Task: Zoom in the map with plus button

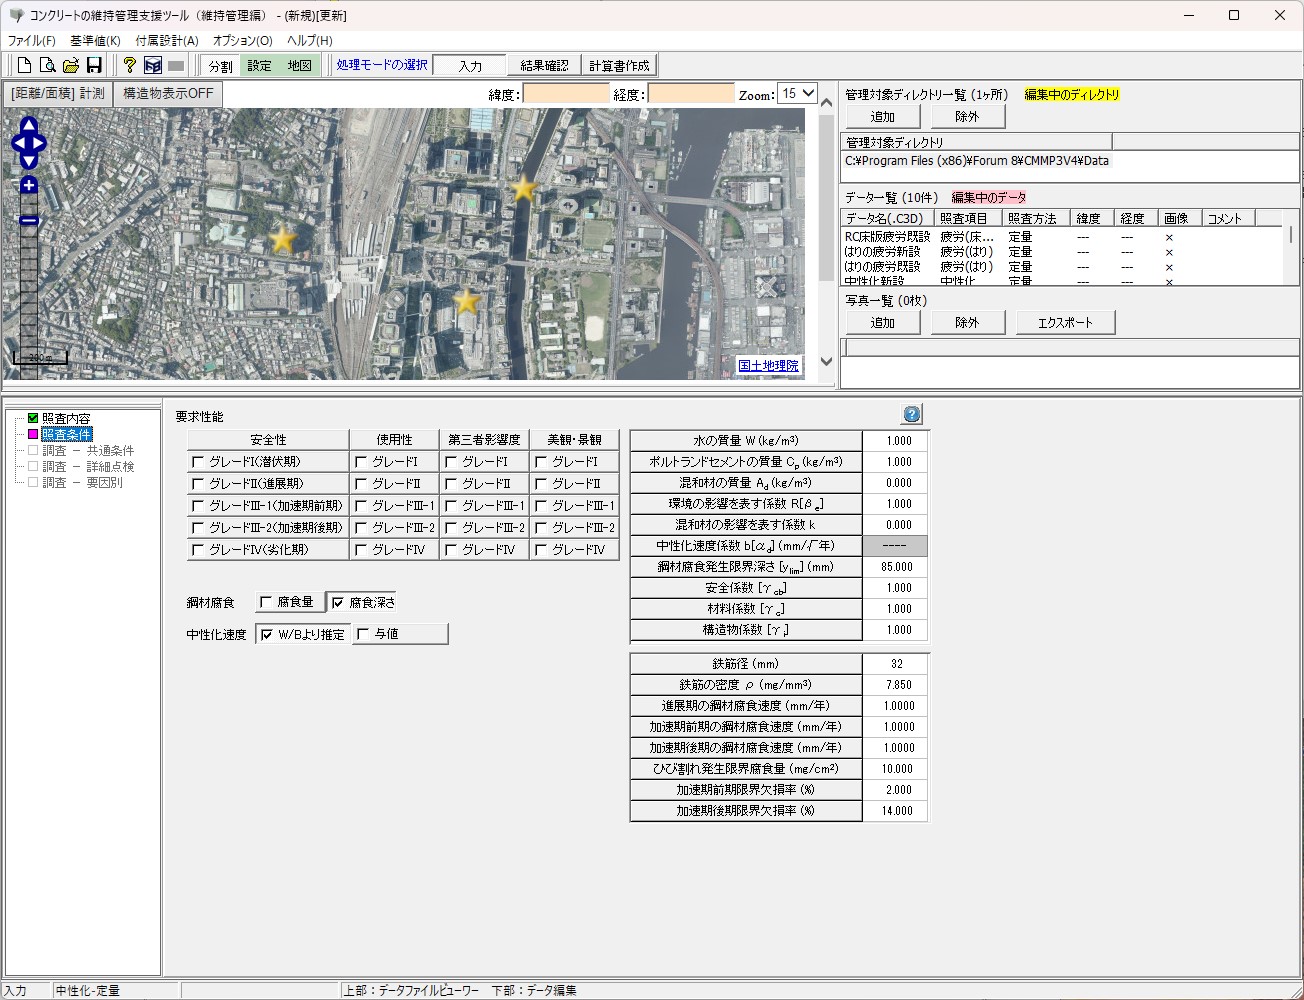Action: (x=29, y=185)
